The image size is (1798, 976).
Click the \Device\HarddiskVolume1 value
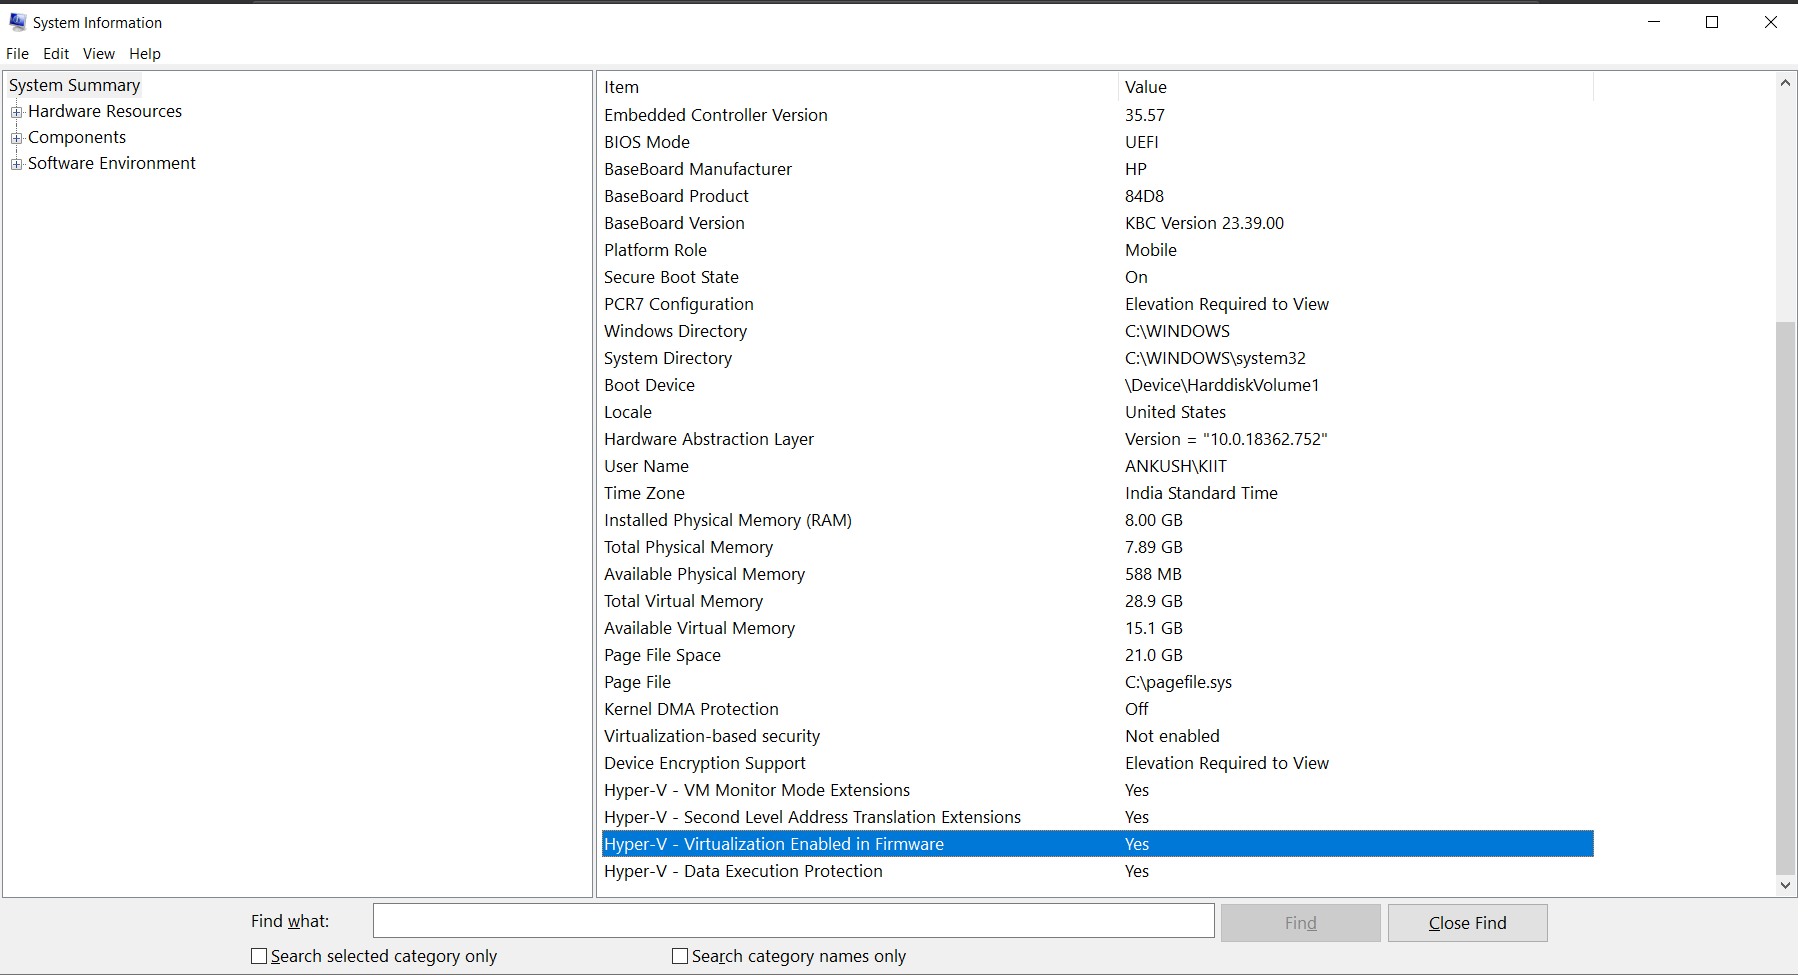(1222, 385)
